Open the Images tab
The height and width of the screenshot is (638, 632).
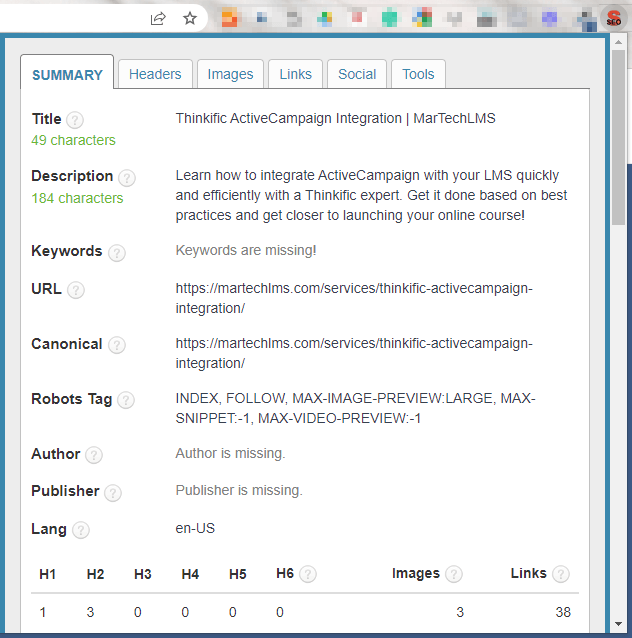pos(230,74)
